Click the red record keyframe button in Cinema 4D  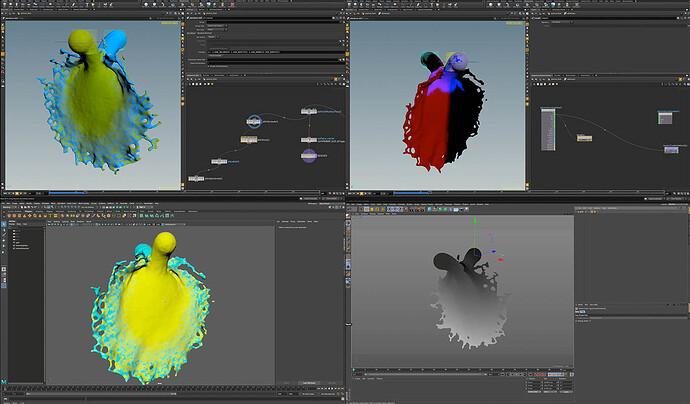pyautogui.click(x=536, y=375)
